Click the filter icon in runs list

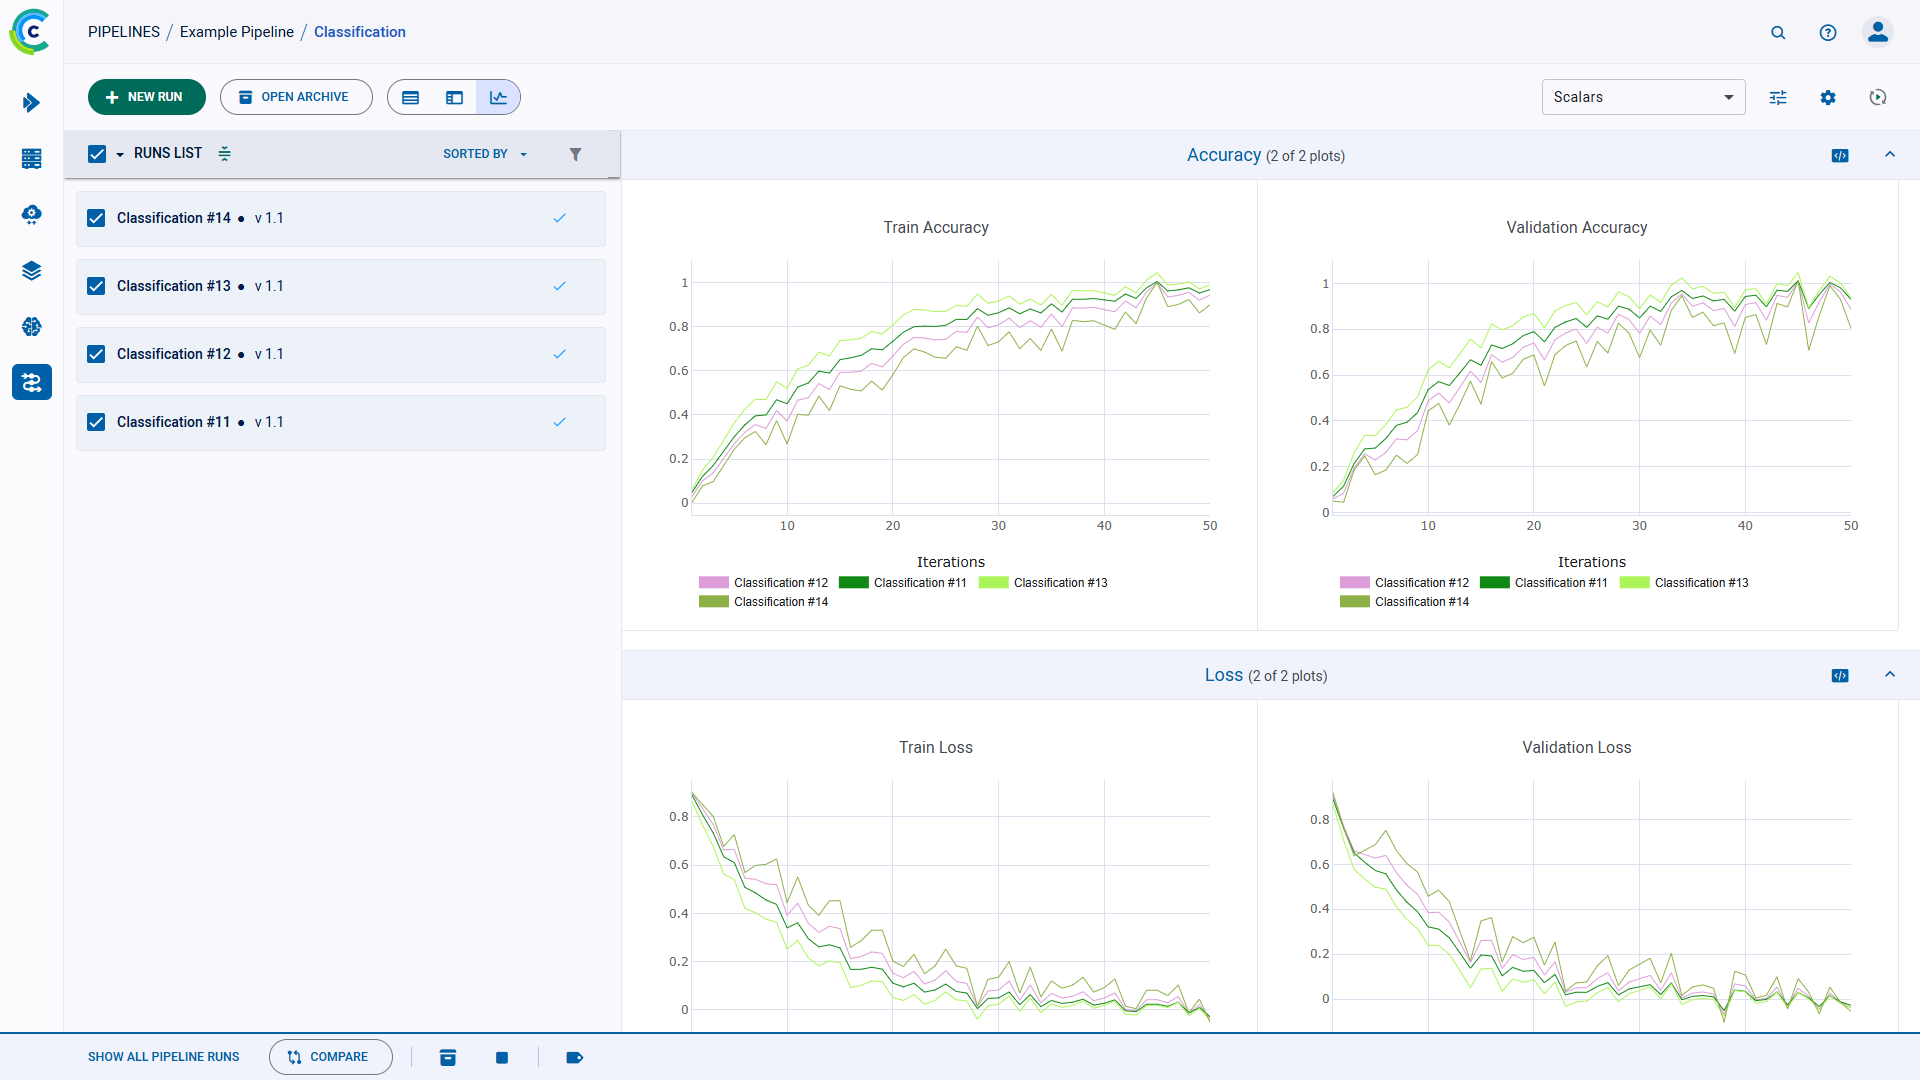pyautogui.click(x=574, y=154)
